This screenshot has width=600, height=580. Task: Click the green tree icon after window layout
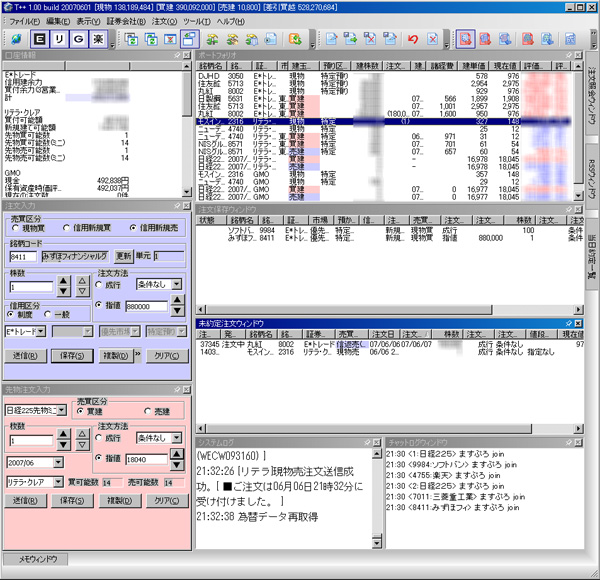tap(212, 39)
